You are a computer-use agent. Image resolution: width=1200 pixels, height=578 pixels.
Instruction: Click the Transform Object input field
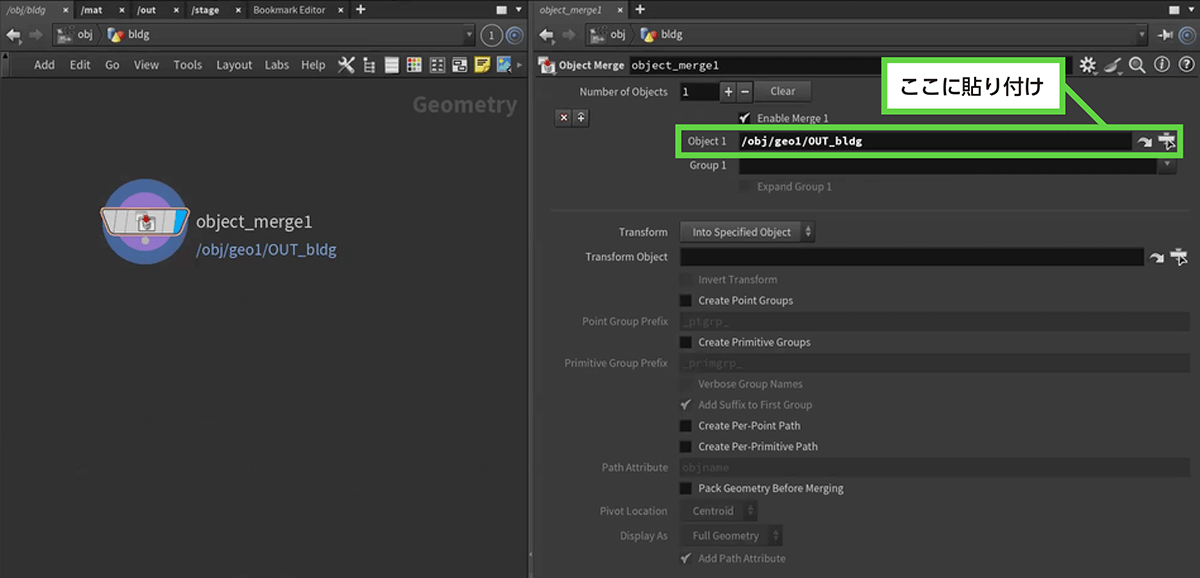click(910, 257)
